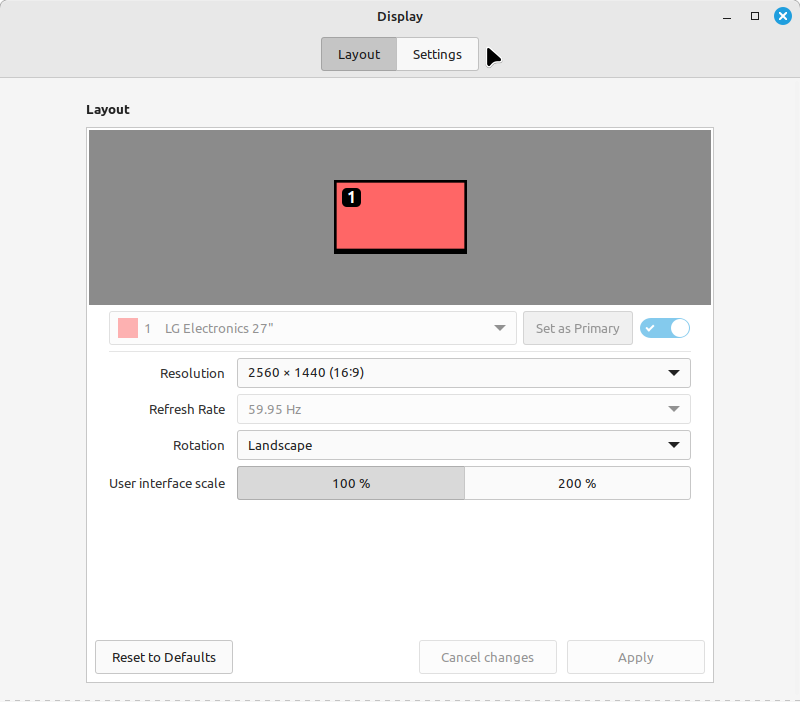The height and width of the screenshot is (702, 800).
Task: Minimize the Display window
Action: (727, 17)
